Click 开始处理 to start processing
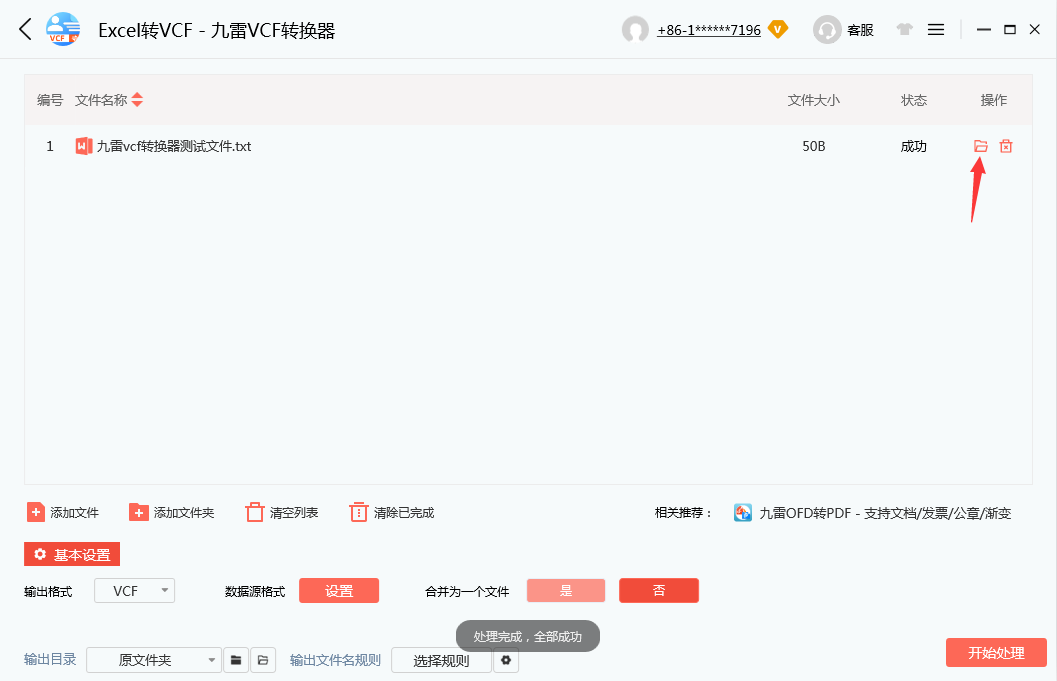The image size is (1057, 681). pyautogui.click(x=996, y=653)
